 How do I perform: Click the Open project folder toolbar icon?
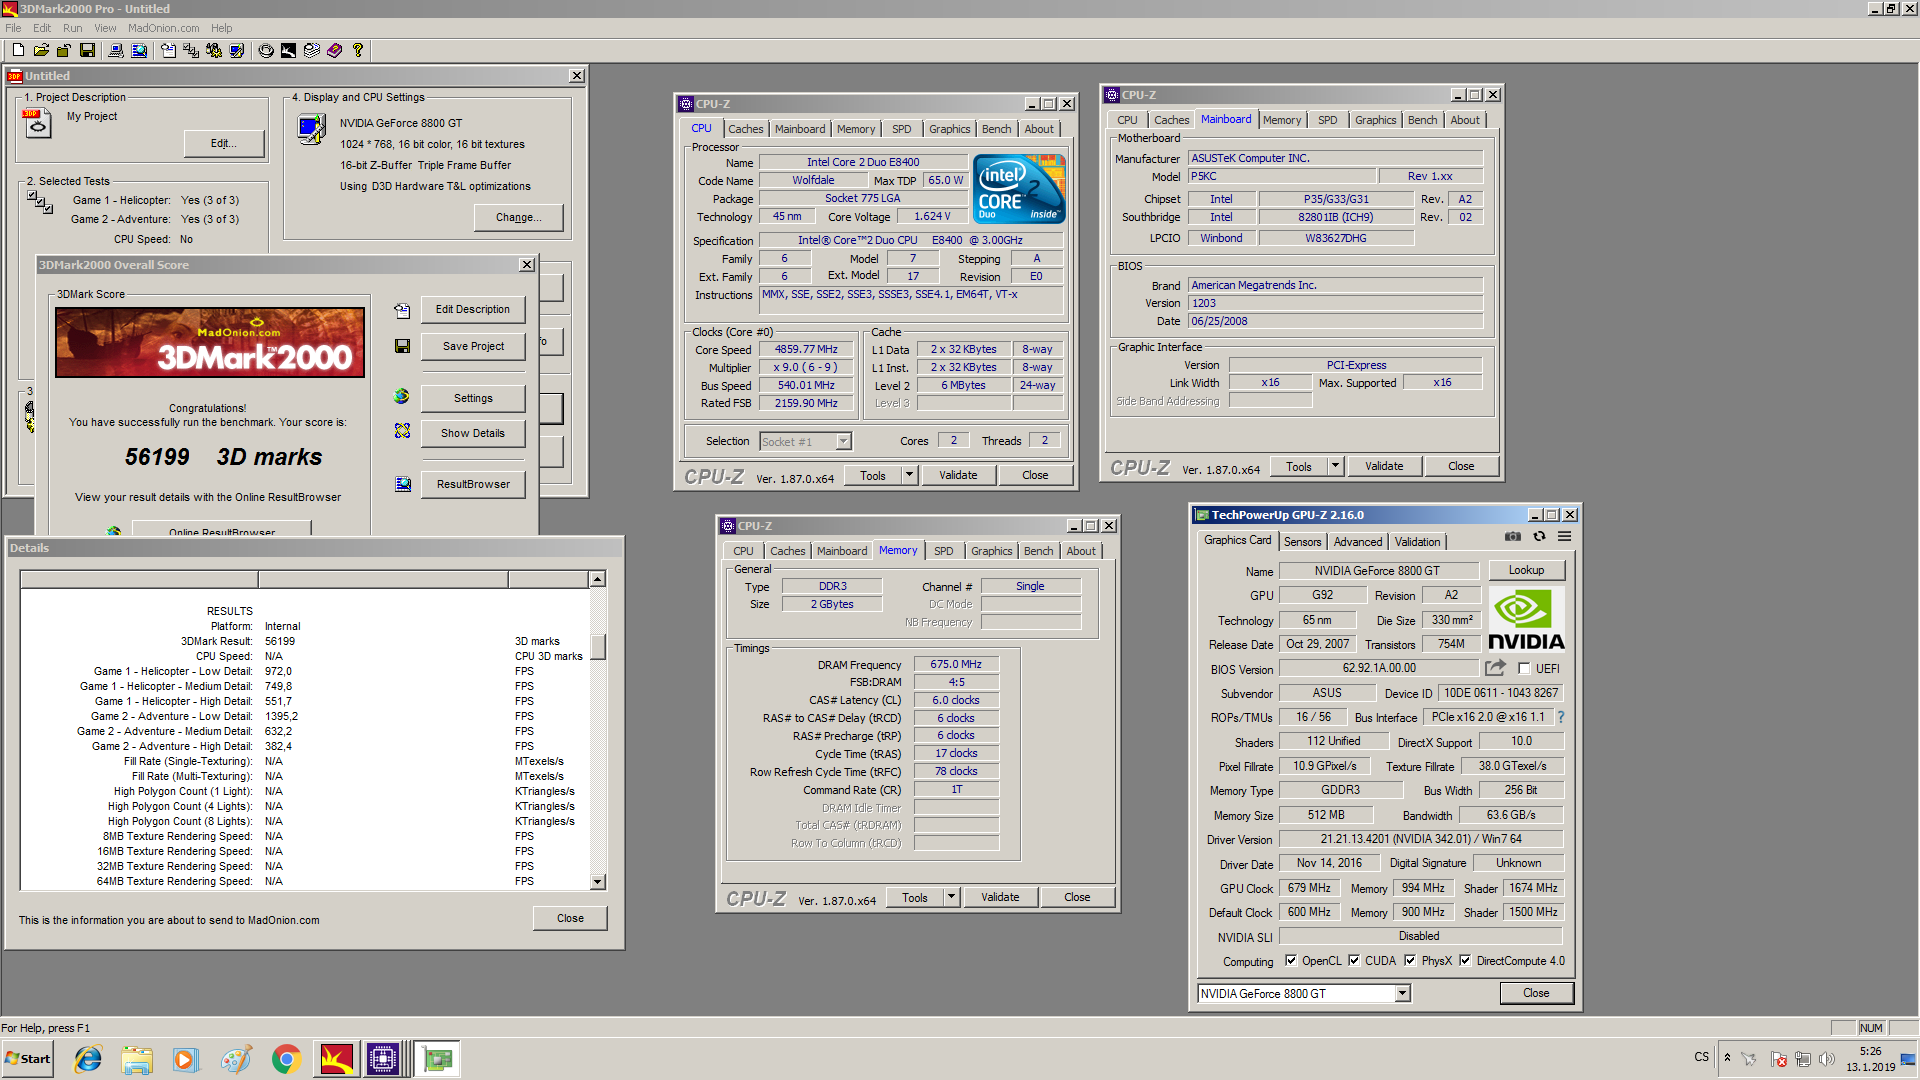coord(41,50)
